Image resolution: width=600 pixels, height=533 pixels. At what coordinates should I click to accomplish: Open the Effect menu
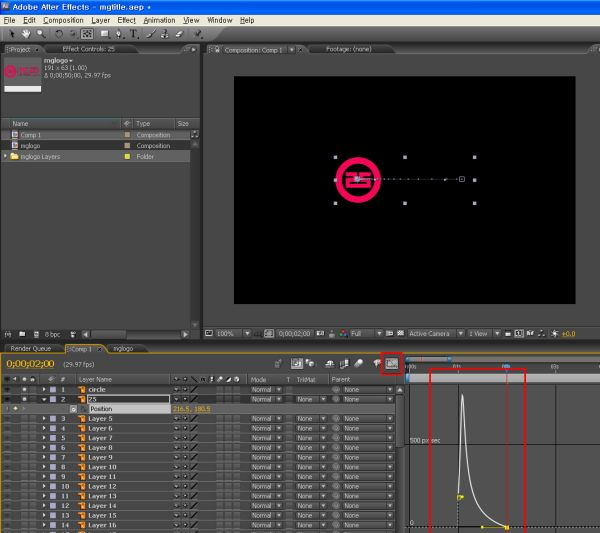[126, 20]
